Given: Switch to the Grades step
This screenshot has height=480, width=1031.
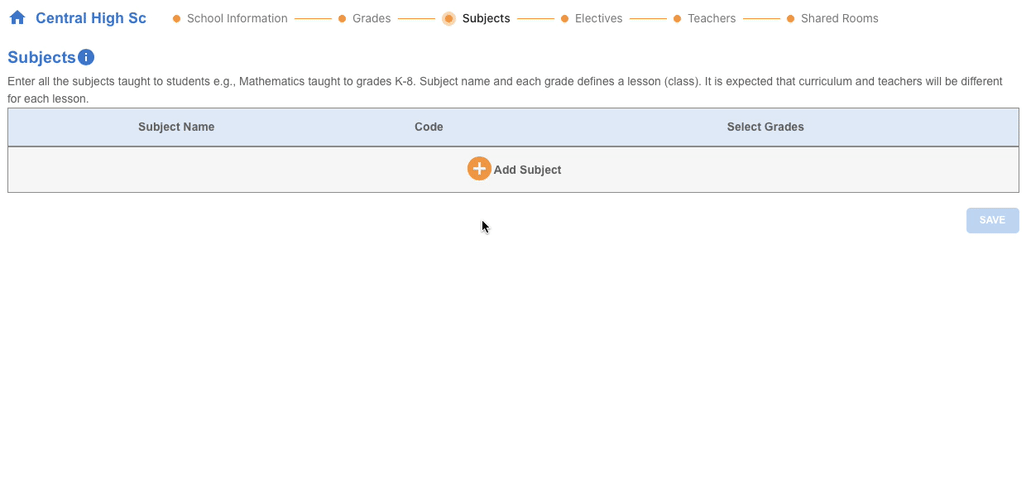Looking at the screenshot, I should (372, 18).
